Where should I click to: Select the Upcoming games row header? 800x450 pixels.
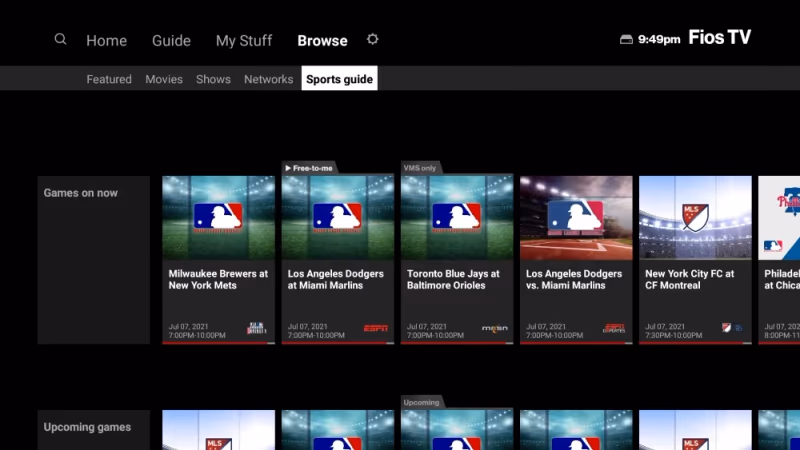point(94,430)
